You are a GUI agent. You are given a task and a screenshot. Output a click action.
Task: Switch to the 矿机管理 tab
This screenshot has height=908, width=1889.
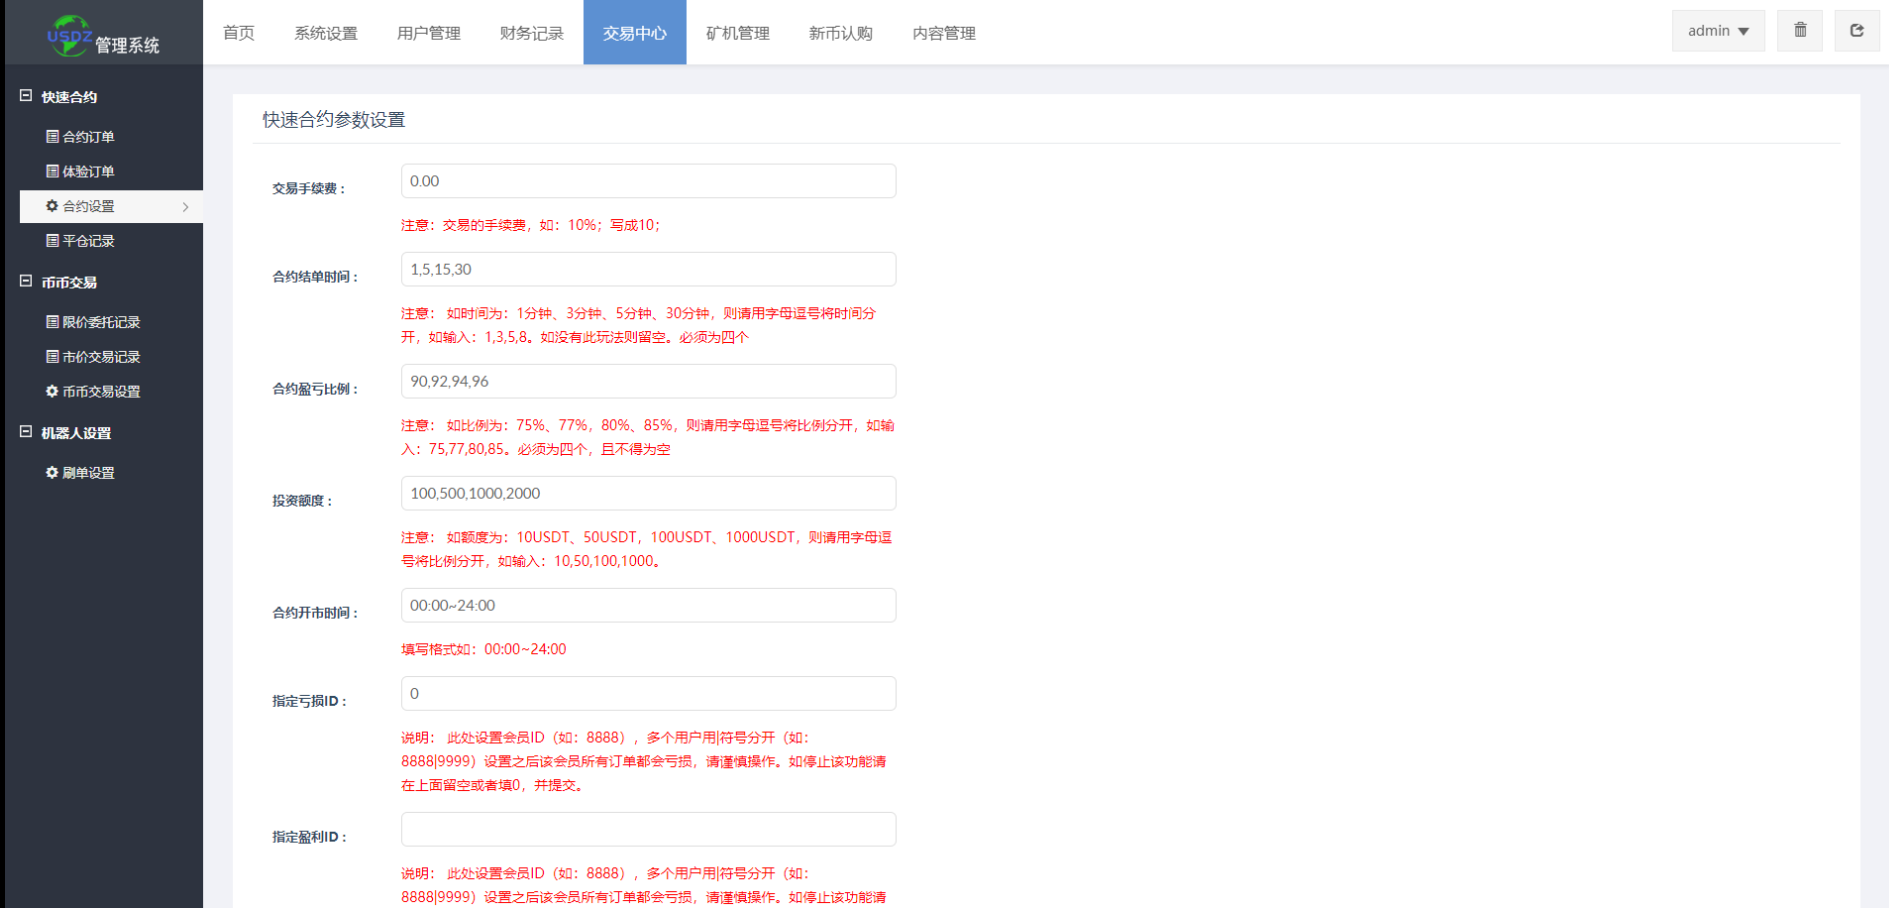(x=738, y=32)
